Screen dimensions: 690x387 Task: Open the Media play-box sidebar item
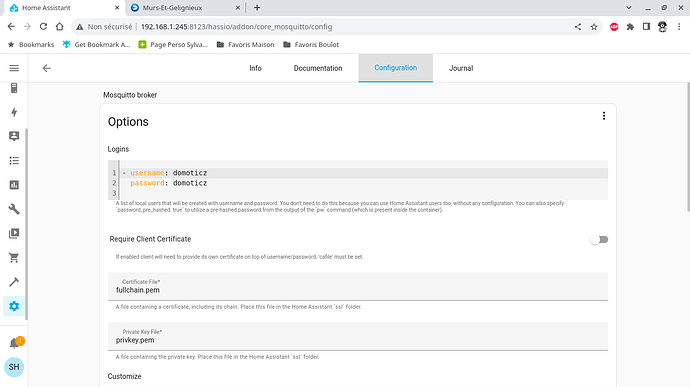pos(14,233)
